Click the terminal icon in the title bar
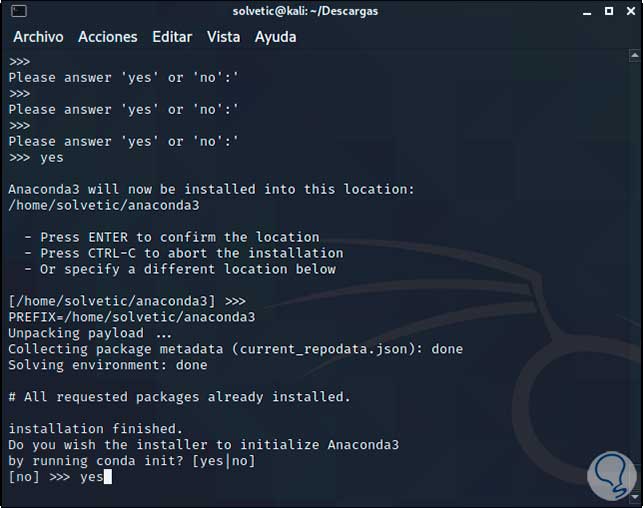Image resolution: width=644 pixels, height=508 pixels. point(18,11)
